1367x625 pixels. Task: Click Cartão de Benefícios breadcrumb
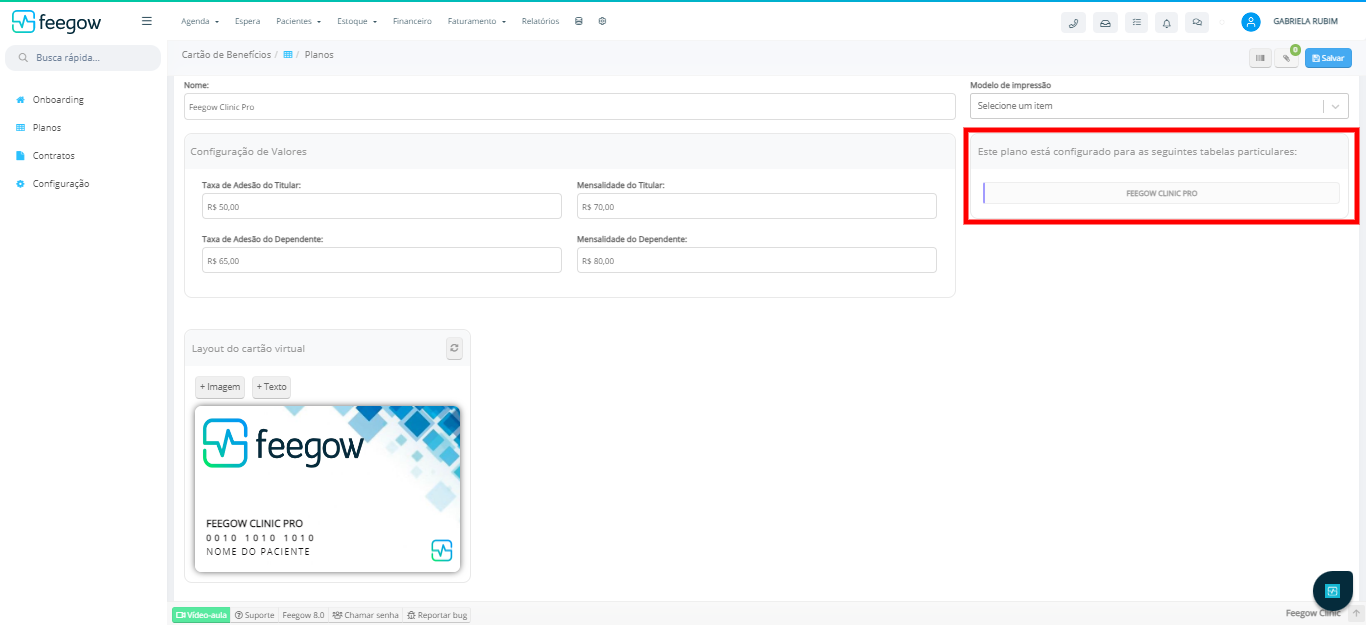tap(226, 55)
